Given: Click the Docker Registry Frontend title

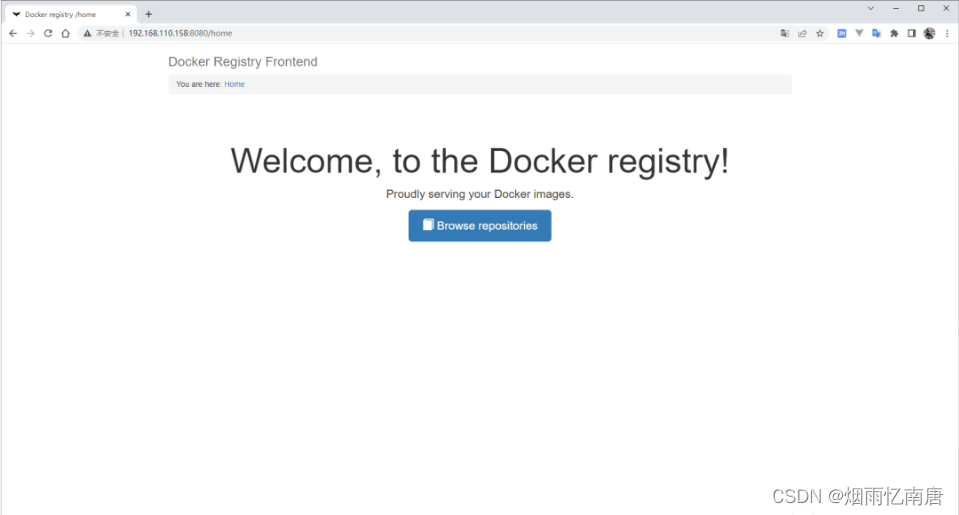Looking at the screenshot, I should click(243, 62).
